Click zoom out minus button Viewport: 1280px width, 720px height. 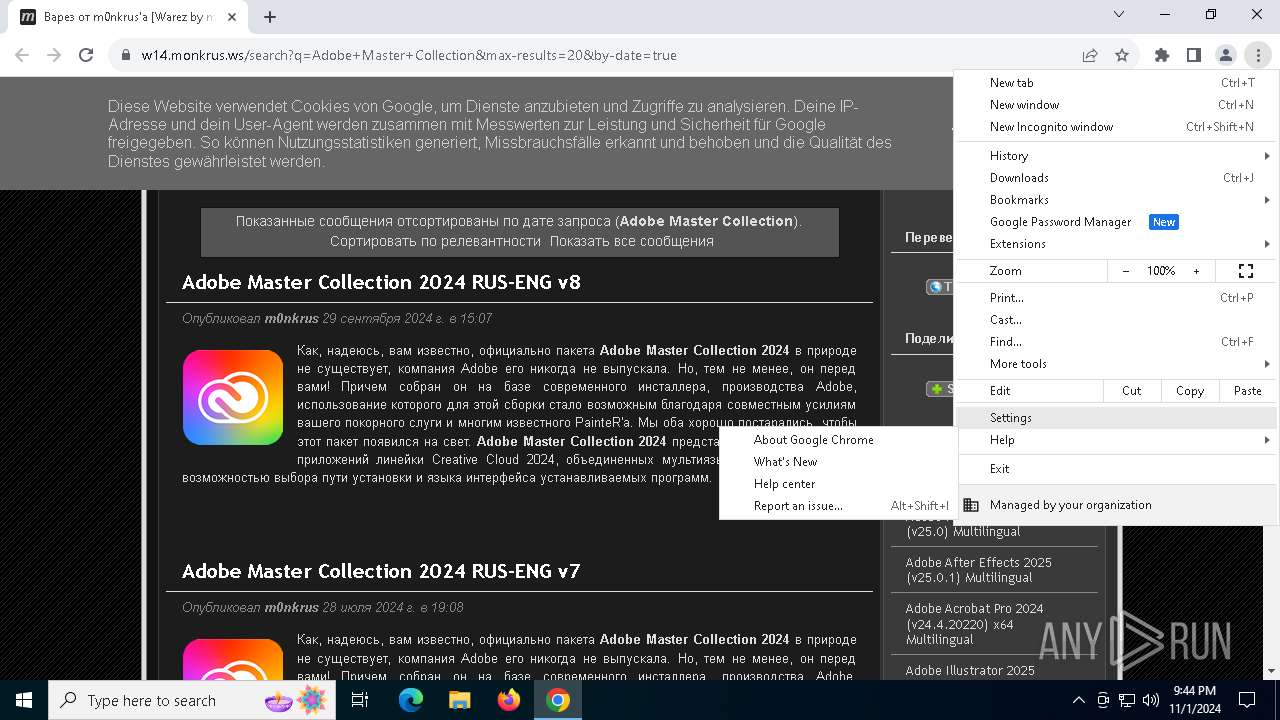(1126, 271)
